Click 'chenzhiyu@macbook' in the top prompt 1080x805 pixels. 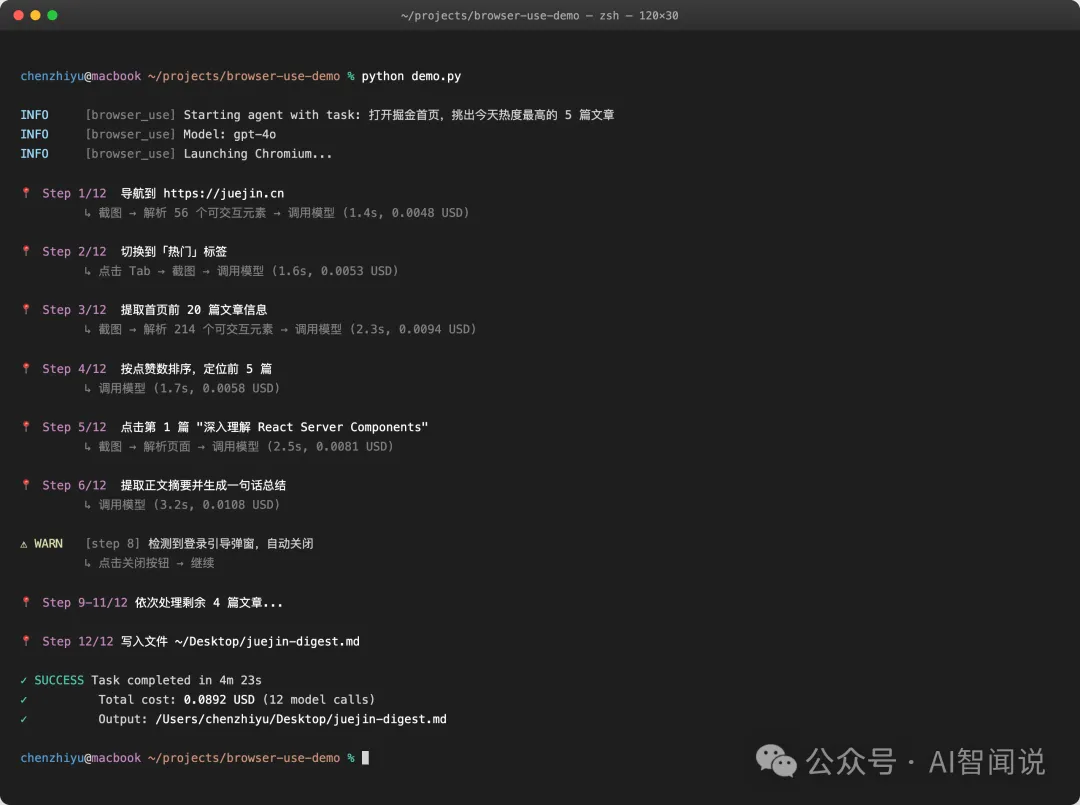pos(81,76)
